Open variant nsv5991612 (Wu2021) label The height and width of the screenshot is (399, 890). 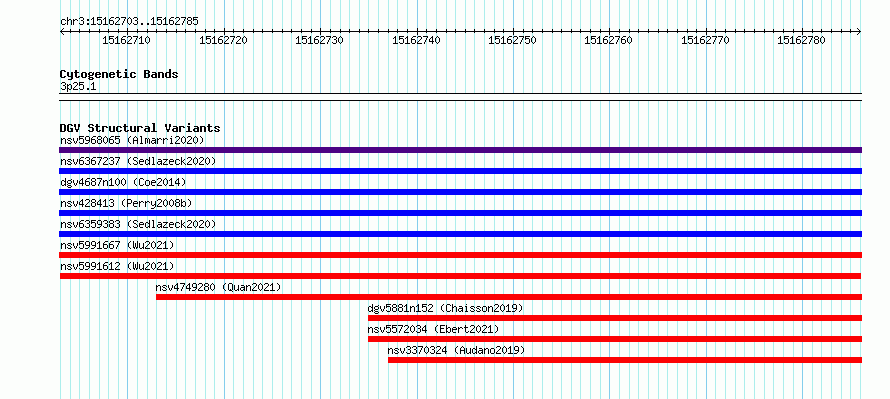coord(117,266)
